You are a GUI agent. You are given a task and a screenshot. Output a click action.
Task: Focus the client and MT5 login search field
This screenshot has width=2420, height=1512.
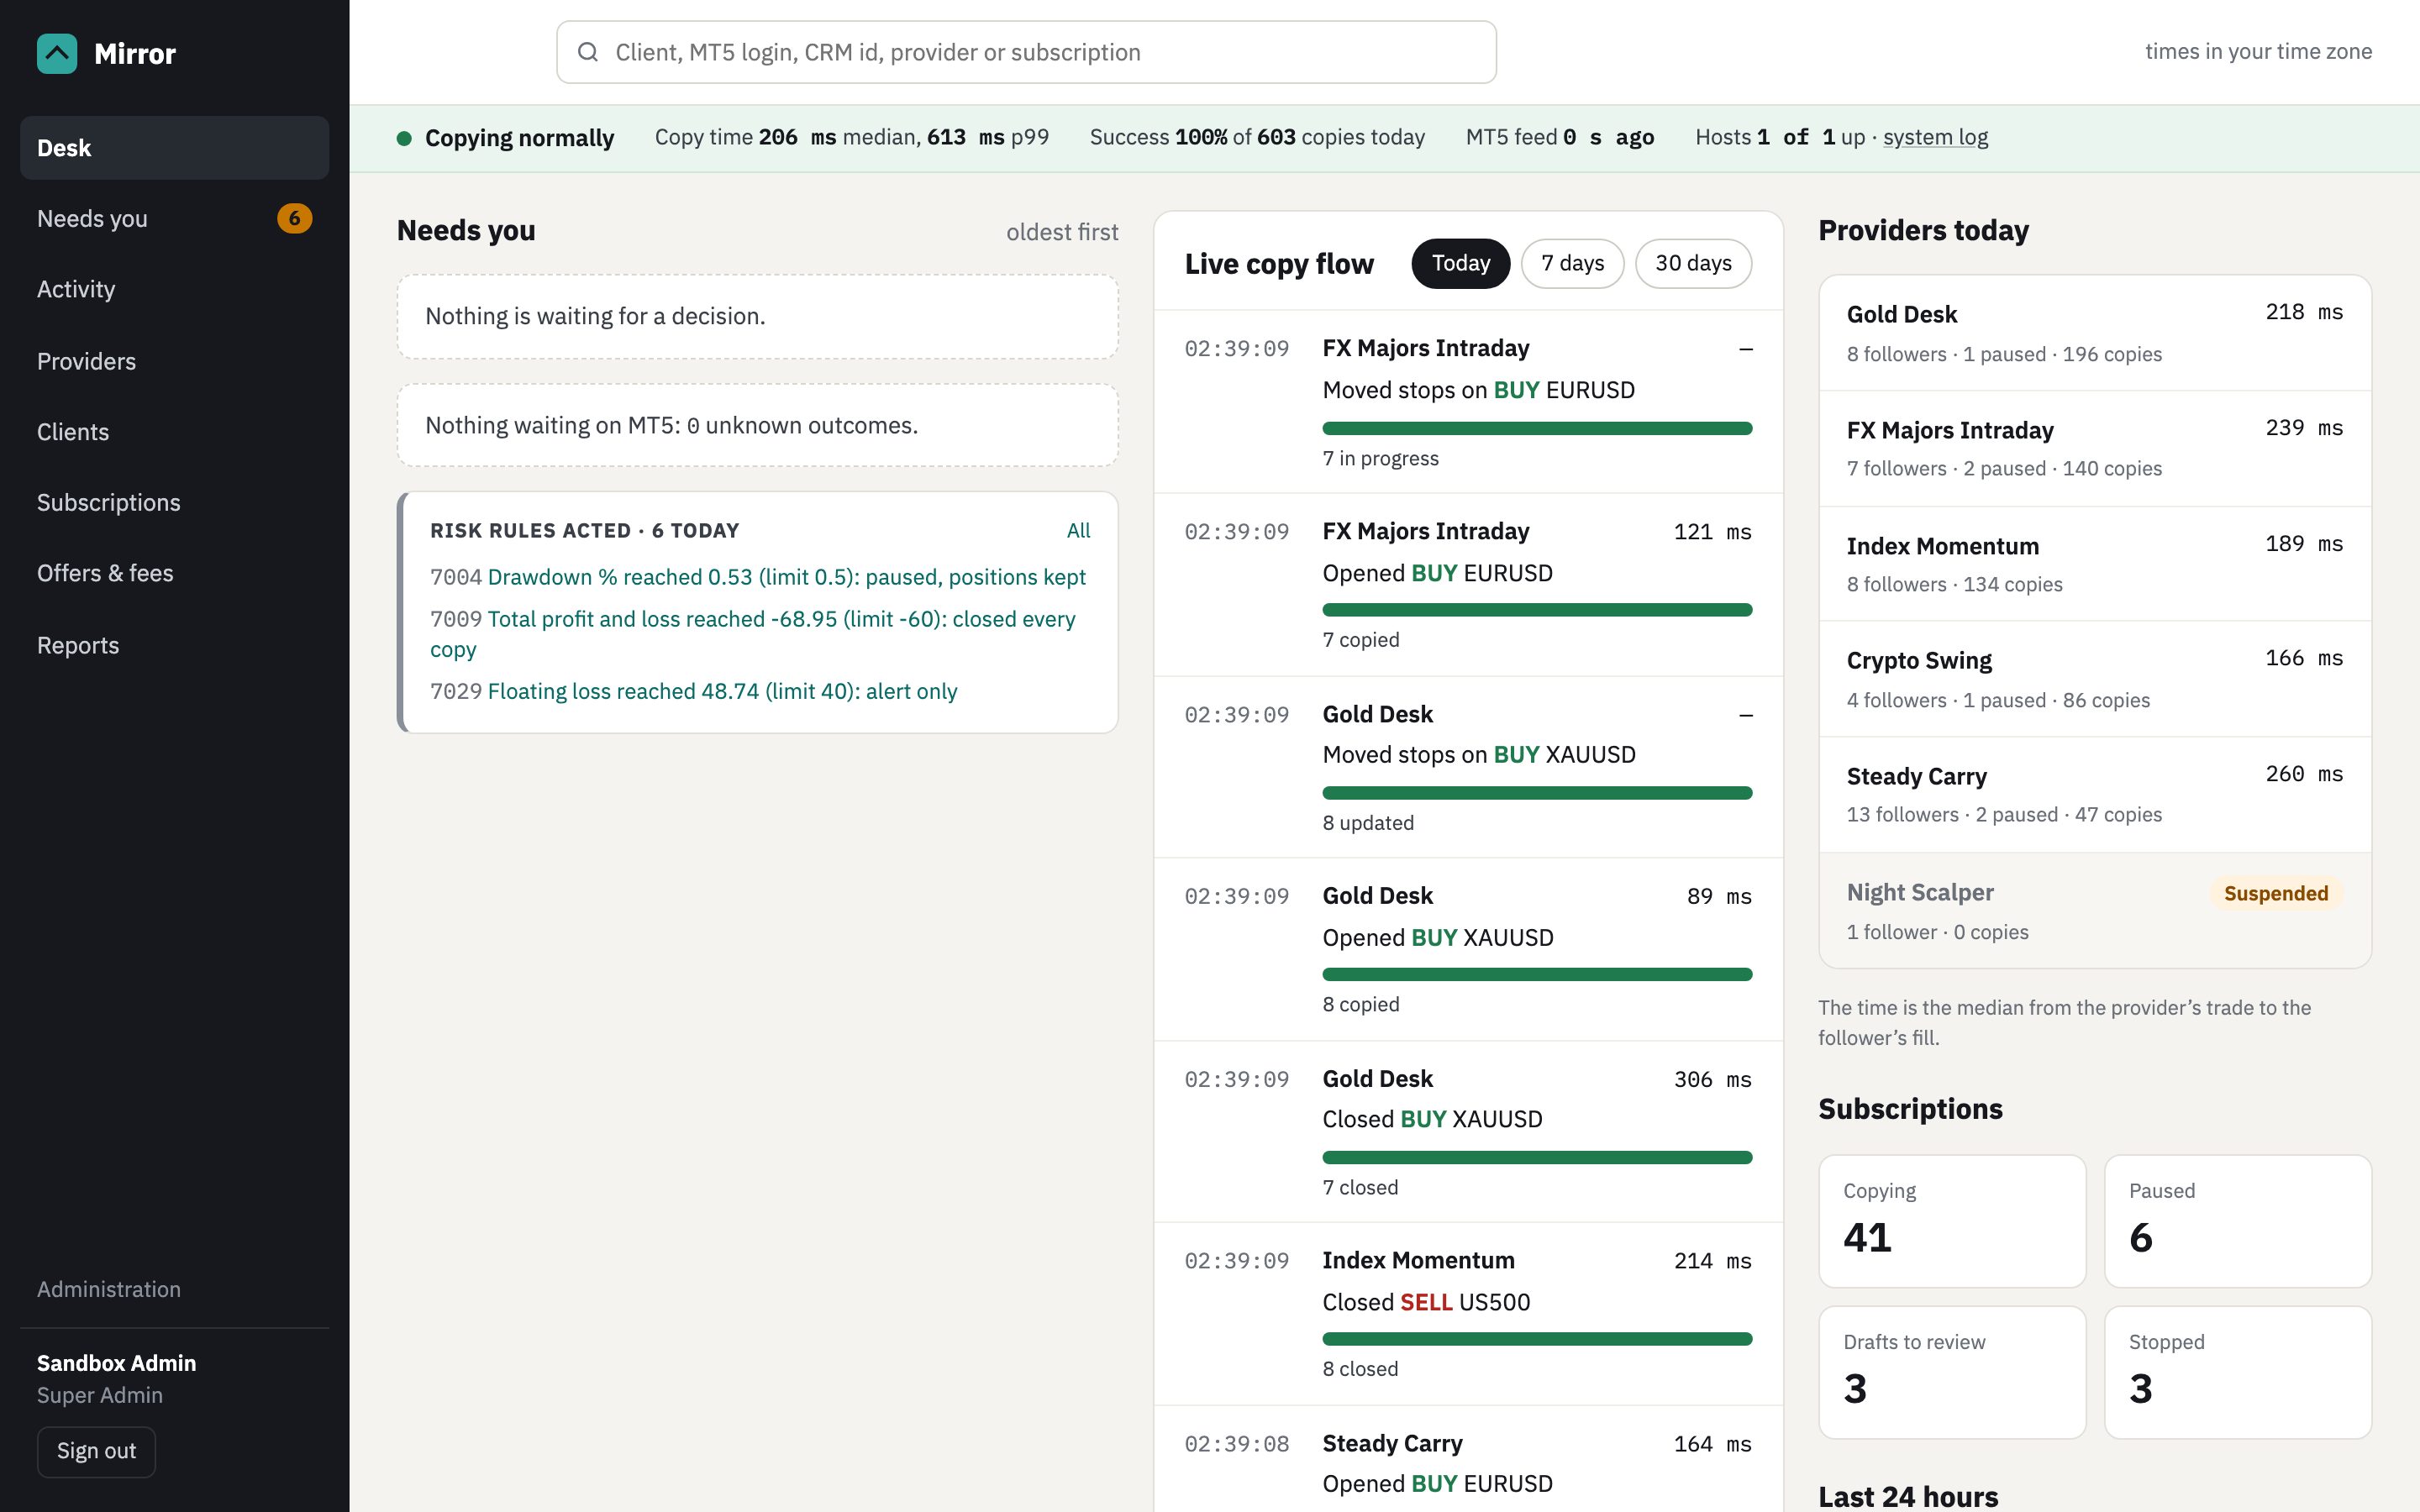(1026, 52)
